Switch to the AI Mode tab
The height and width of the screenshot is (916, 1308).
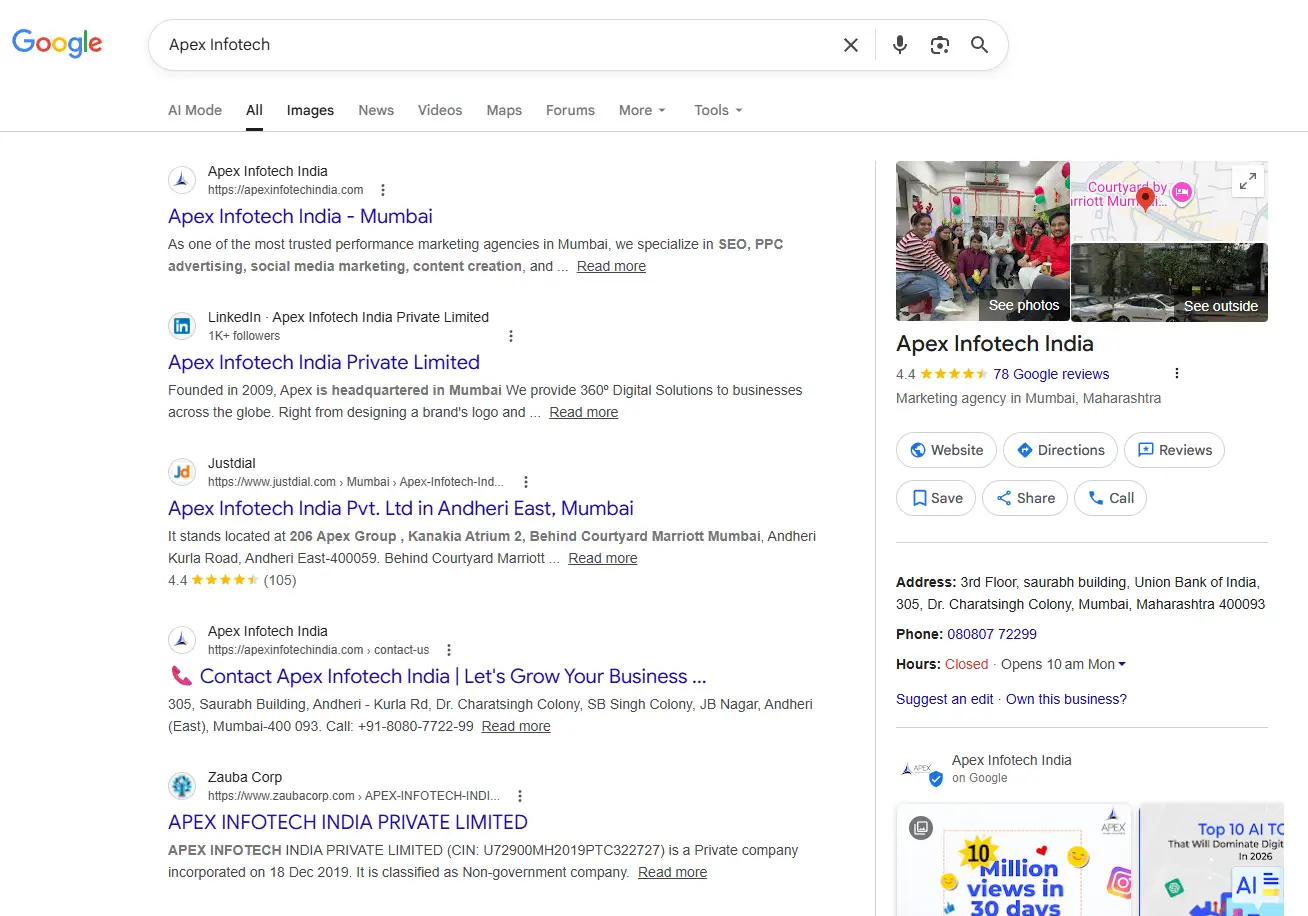click(x=195, y=110)
